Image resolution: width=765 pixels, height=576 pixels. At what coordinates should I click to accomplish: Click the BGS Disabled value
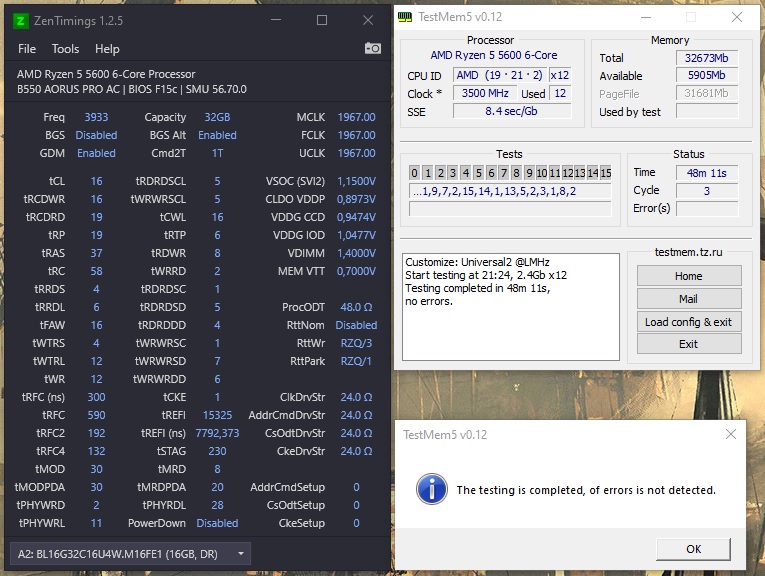pos(96,135)
